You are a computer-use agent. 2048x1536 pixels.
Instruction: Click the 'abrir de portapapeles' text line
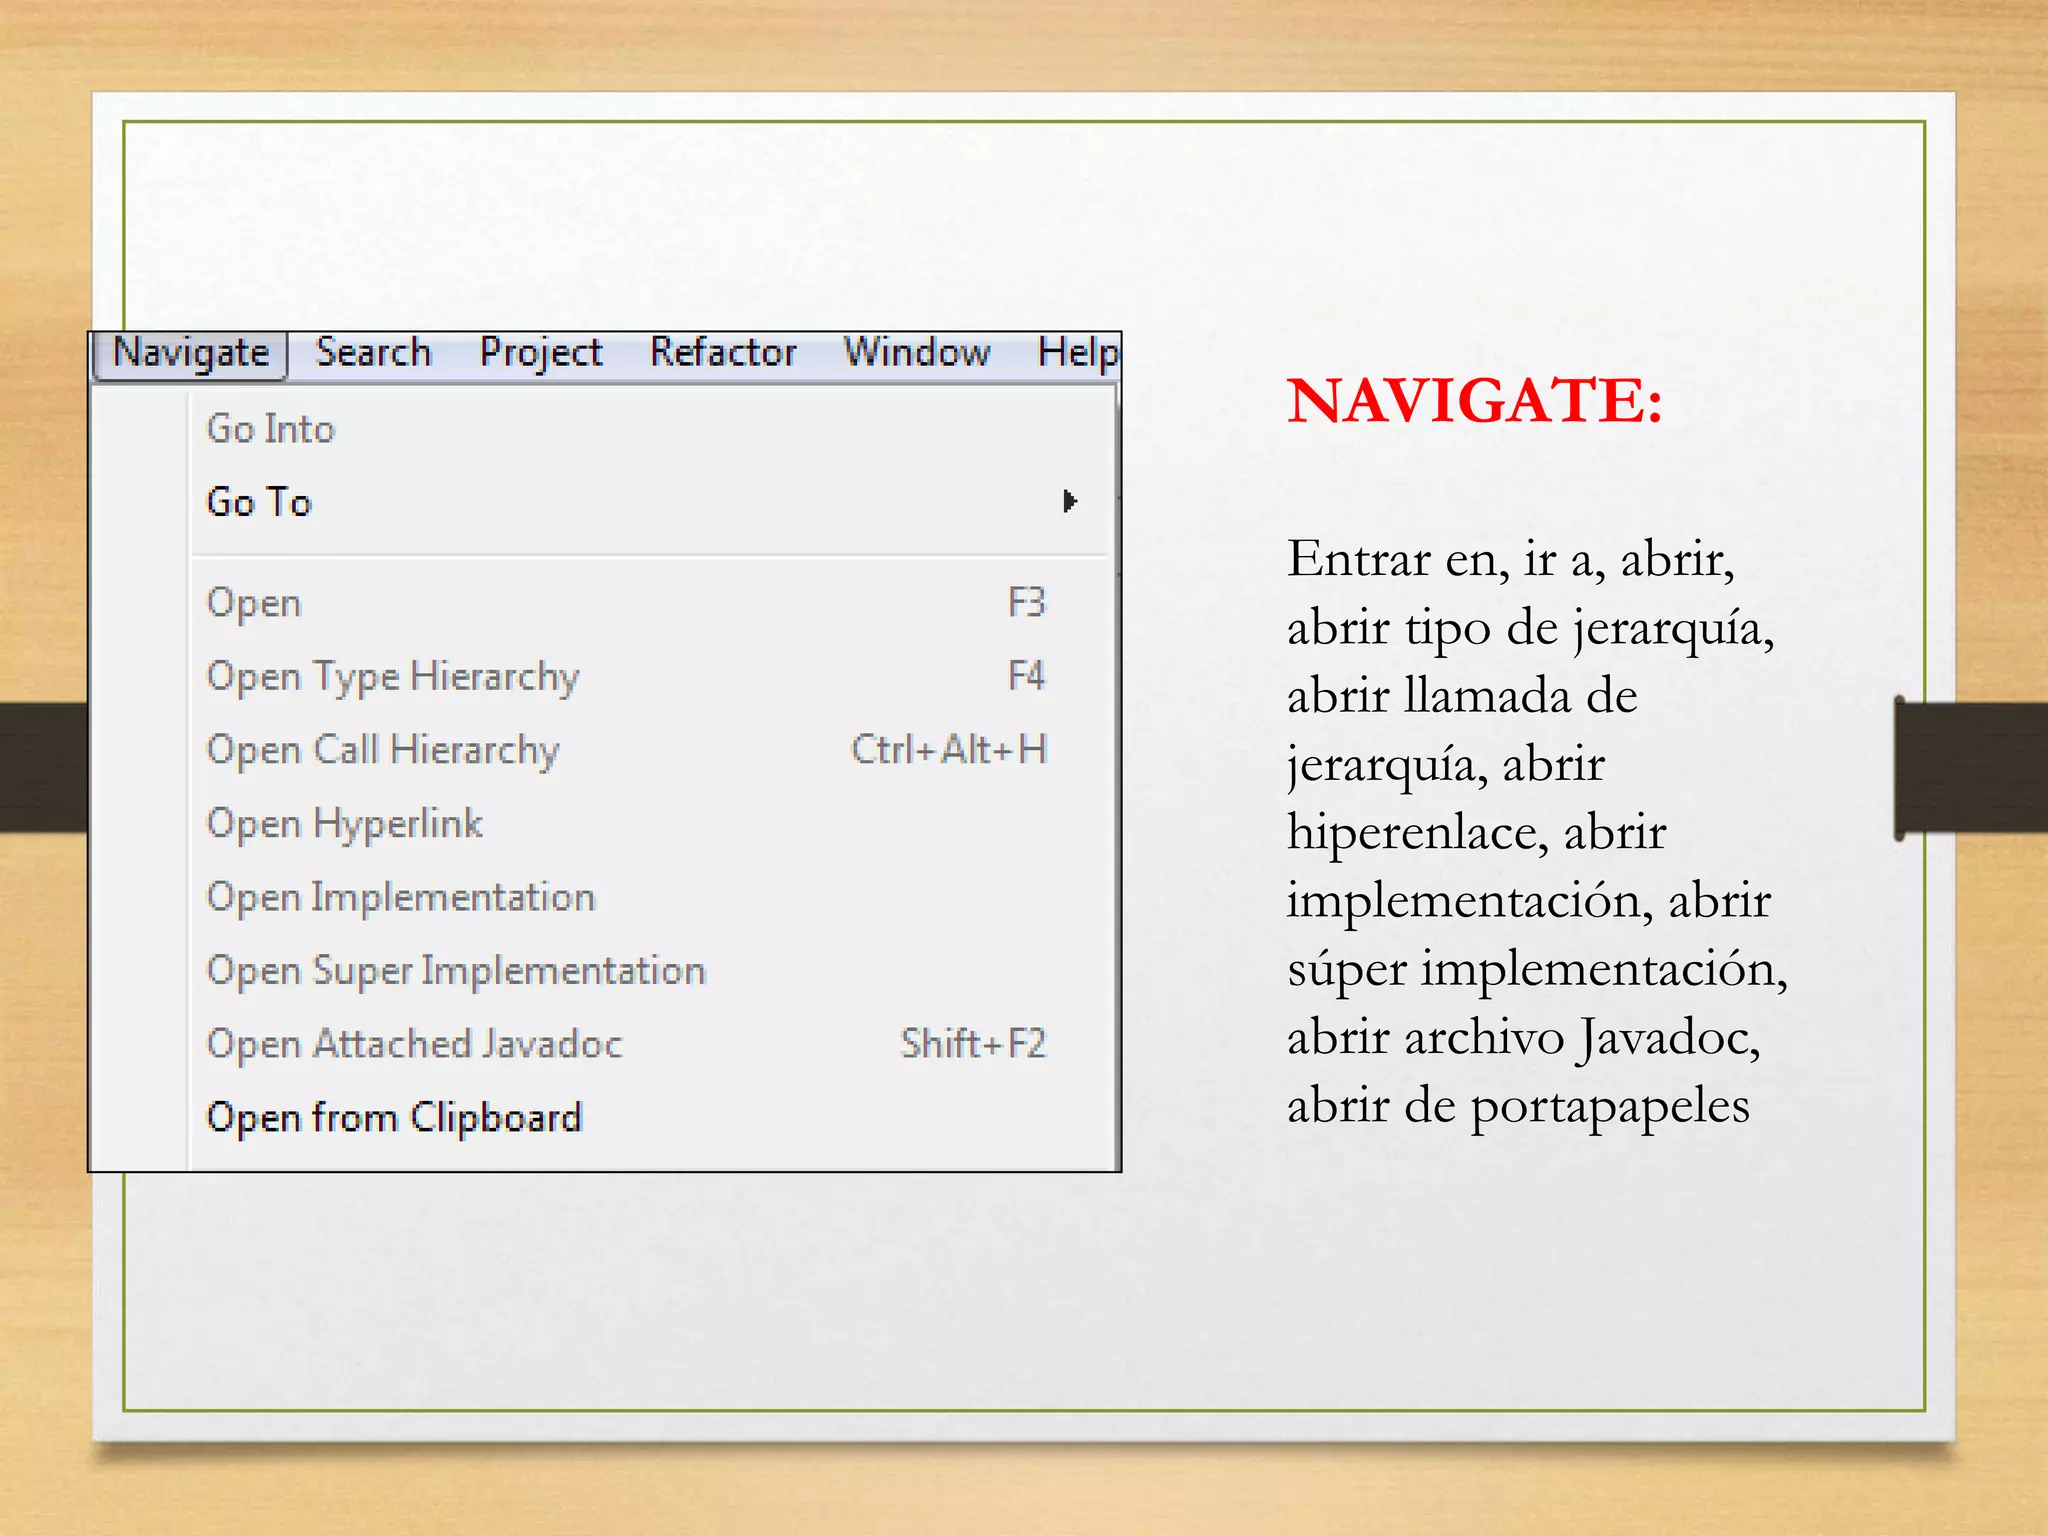1518,1106
